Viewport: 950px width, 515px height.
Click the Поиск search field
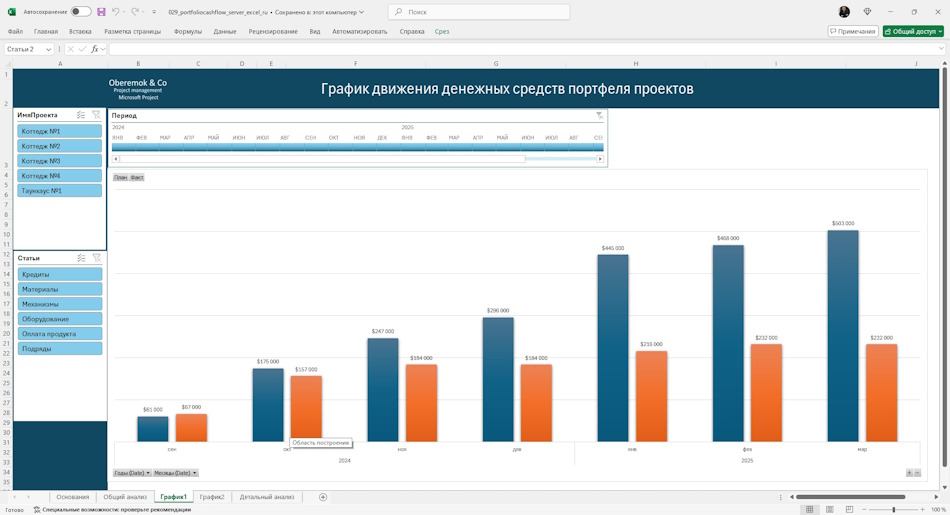pos(479,12)
